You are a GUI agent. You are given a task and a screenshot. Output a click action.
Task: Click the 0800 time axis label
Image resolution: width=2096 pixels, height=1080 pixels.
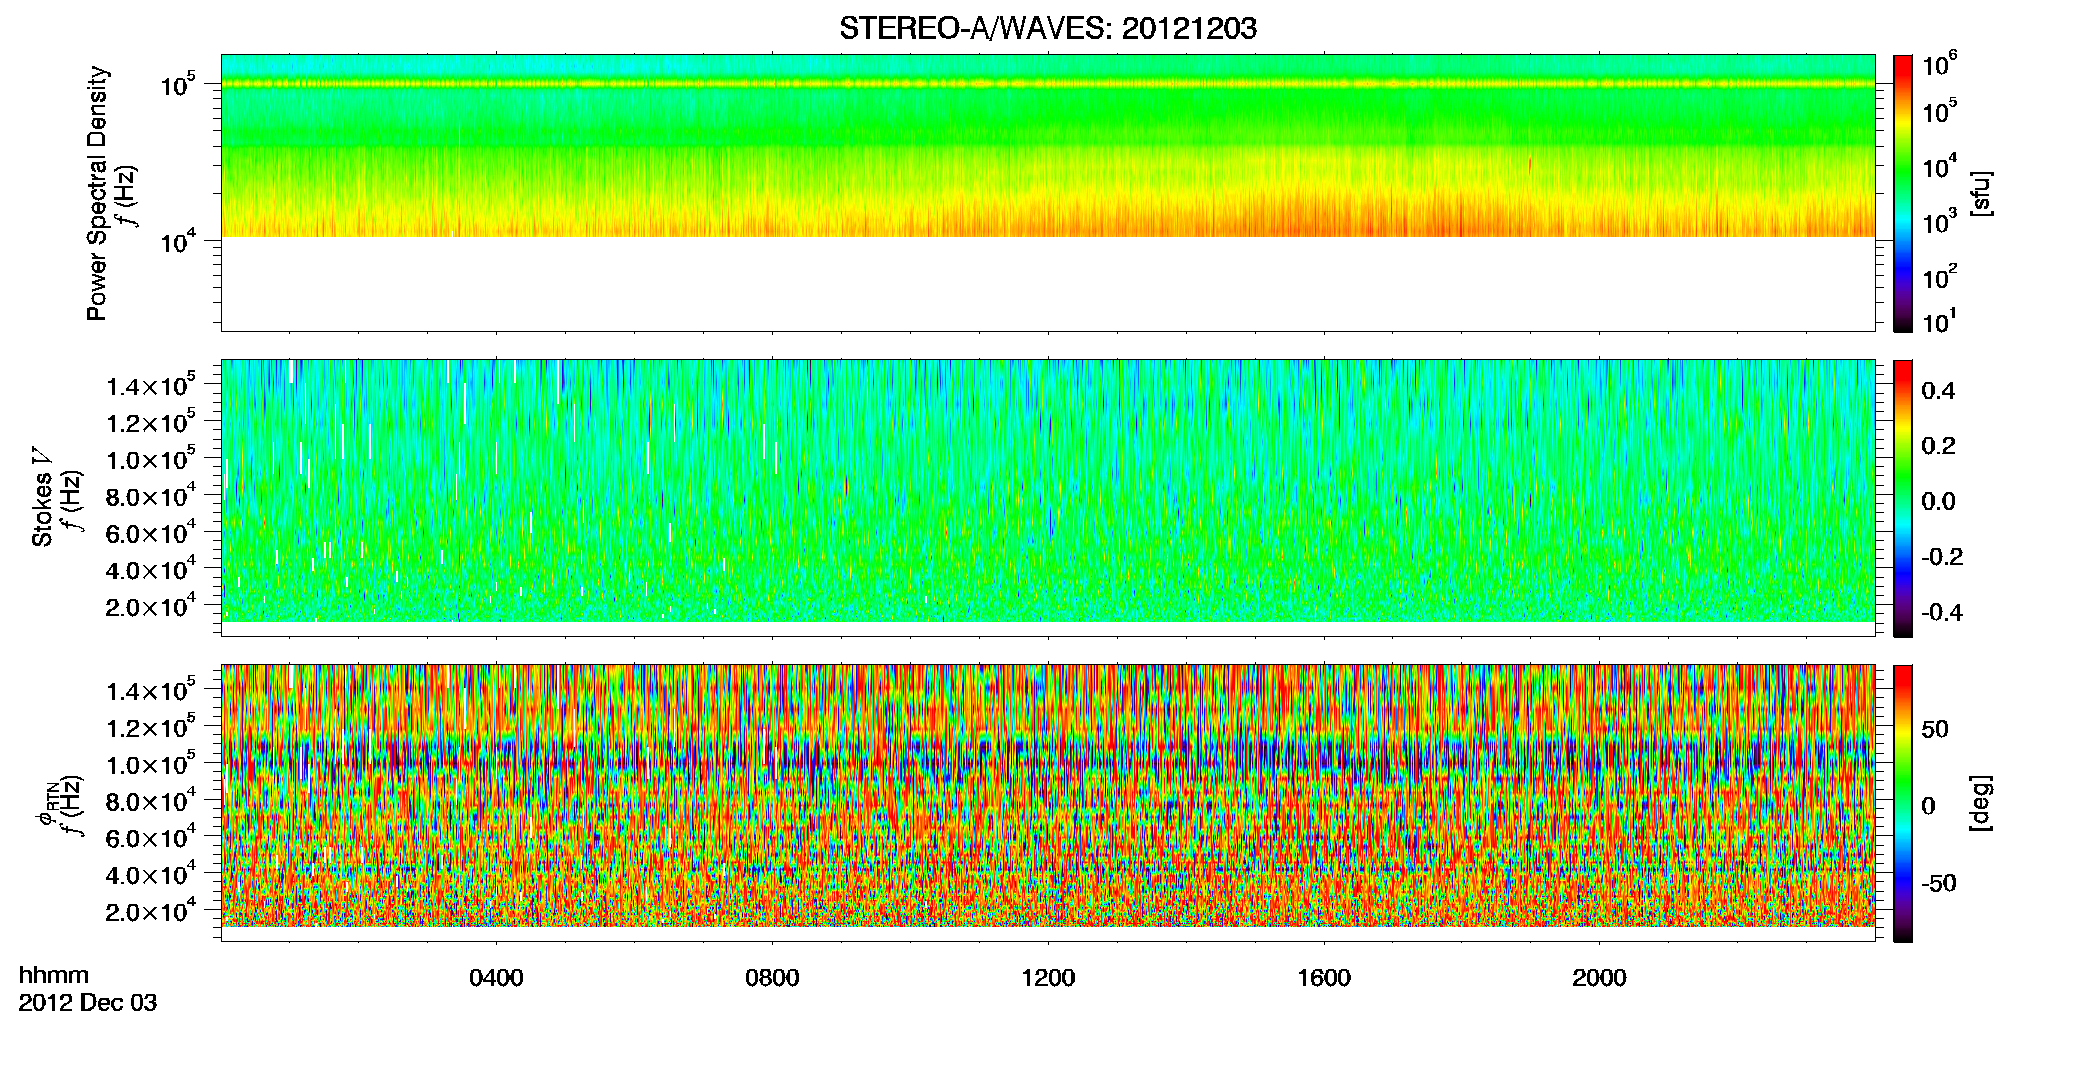click(772, 978)
